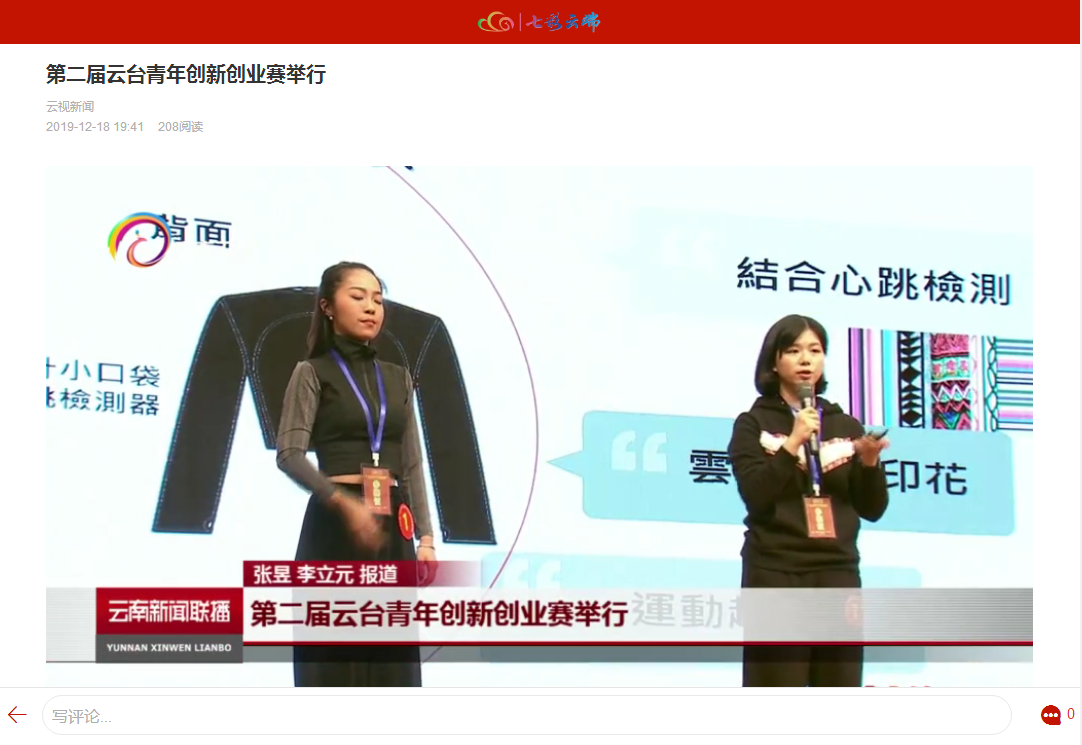Click the YUNNAN XINWEN LIANBO label
The width and height of the screenshot is (1082, 745).
pos(169,648)
